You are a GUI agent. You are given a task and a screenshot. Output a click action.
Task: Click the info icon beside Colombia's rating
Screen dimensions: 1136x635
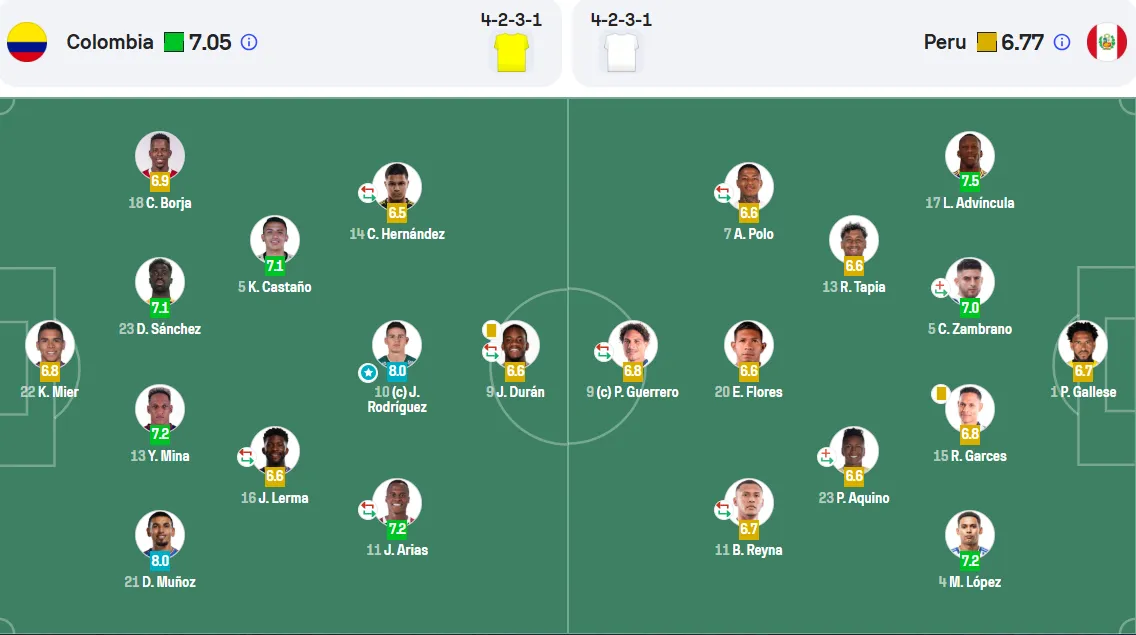tap(248, 42)
